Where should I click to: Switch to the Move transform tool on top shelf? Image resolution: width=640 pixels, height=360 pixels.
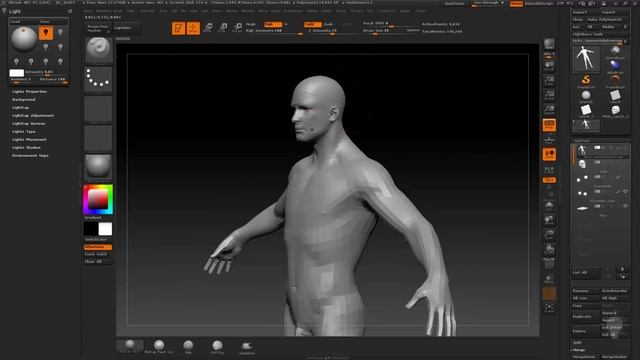[208, 28]
